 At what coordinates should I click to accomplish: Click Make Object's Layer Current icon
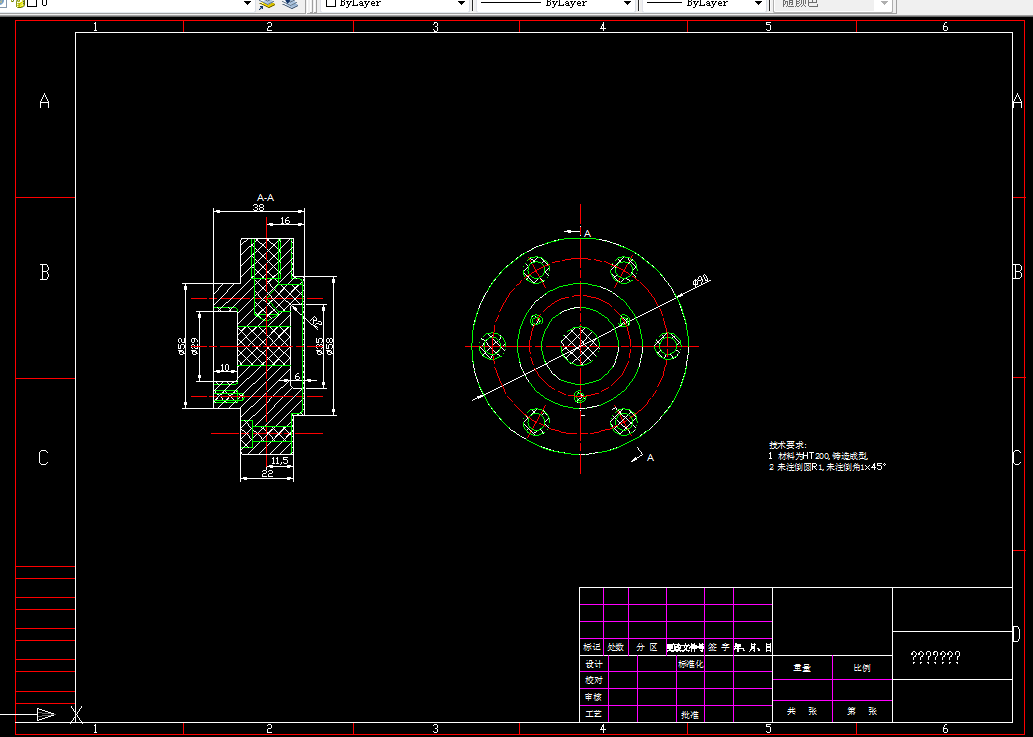[x=266, y=4]
